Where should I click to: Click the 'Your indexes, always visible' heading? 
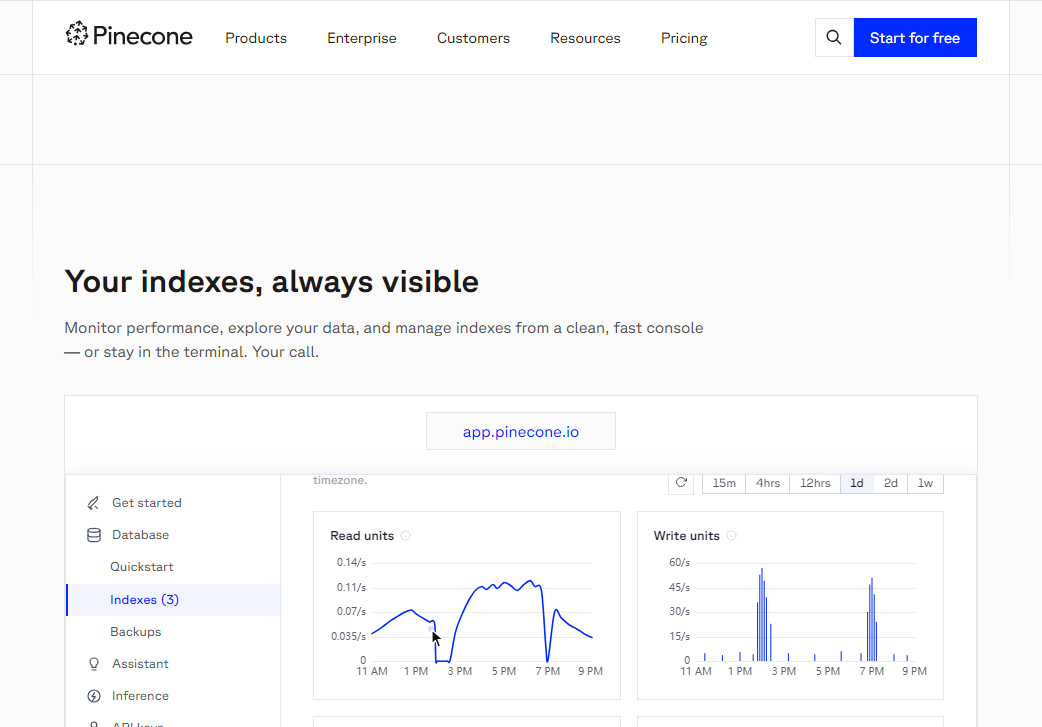pyautogui.click(x=271, y=282)
